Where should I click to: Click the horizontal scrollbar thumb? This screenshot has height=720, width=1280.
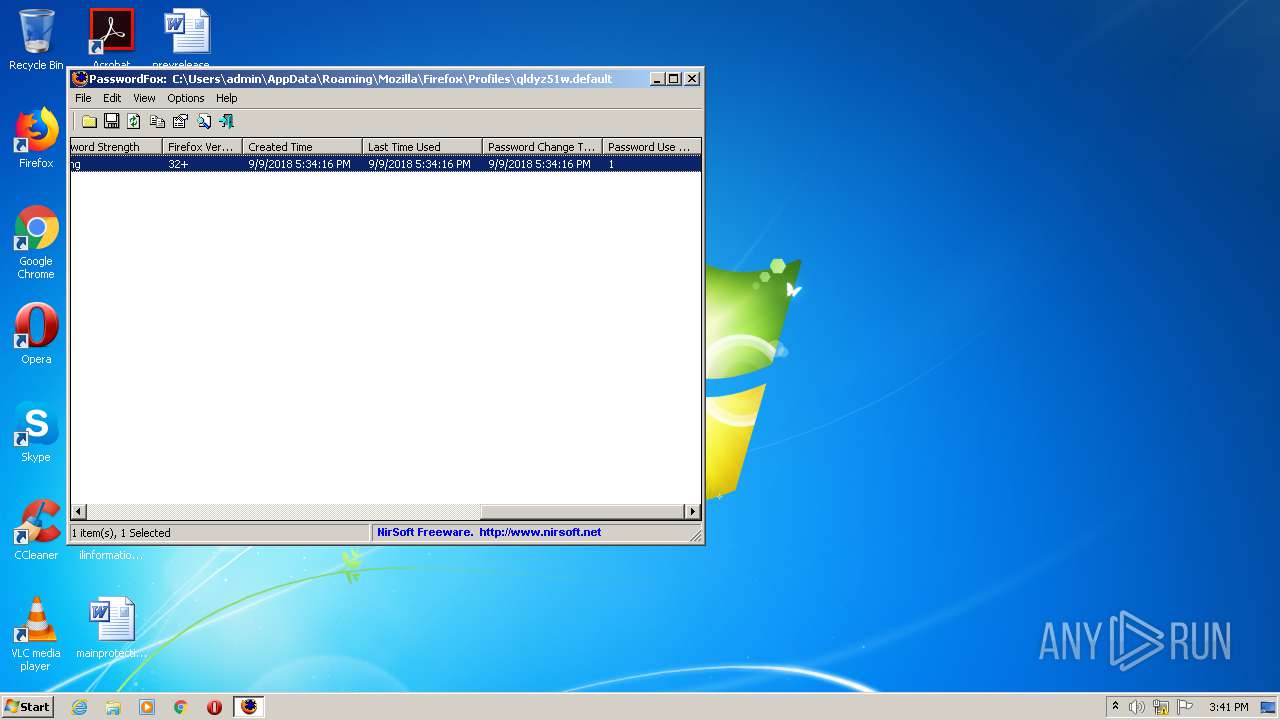point(583,511)
